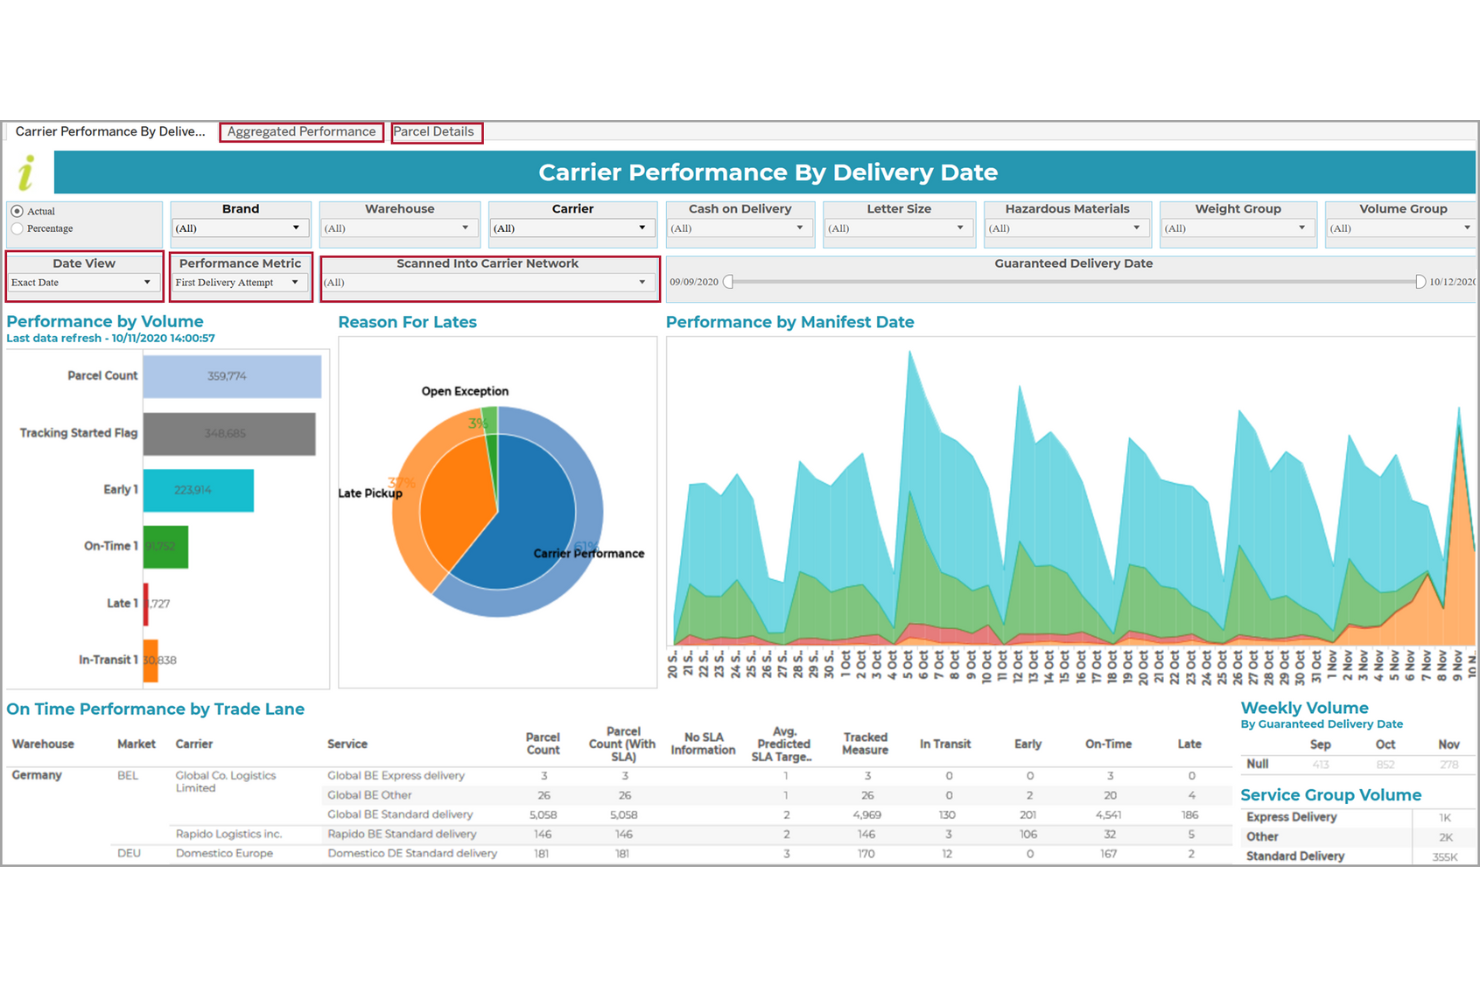This screenshot has width=1480, height=987.
Task: Click the Domestico Europe carrier cell
Action: click(x=224, y=854)
